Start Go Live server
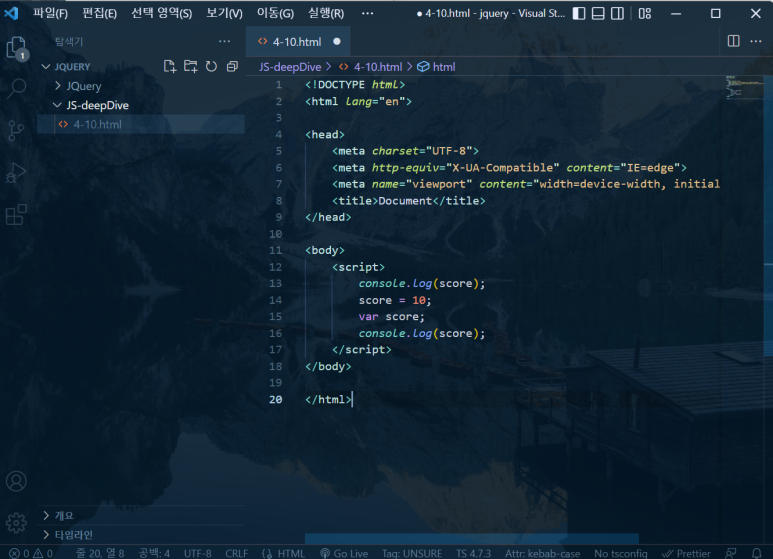 point(344,554)
